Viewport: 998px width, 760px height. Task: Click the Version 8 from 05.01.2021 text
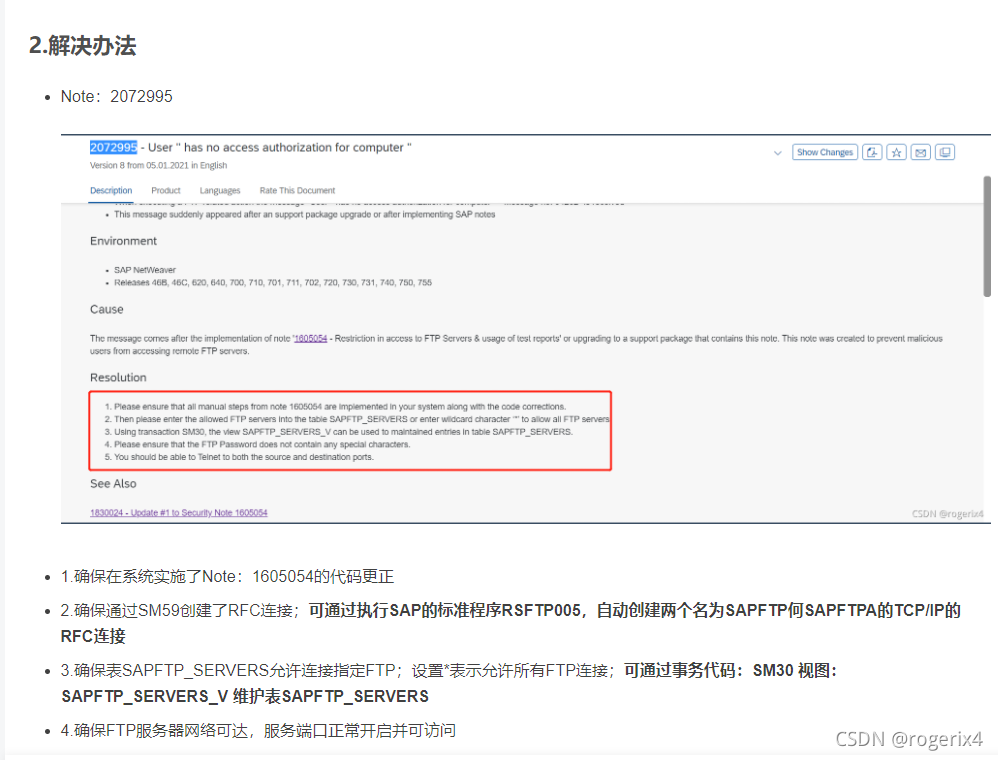pos(158,165)
